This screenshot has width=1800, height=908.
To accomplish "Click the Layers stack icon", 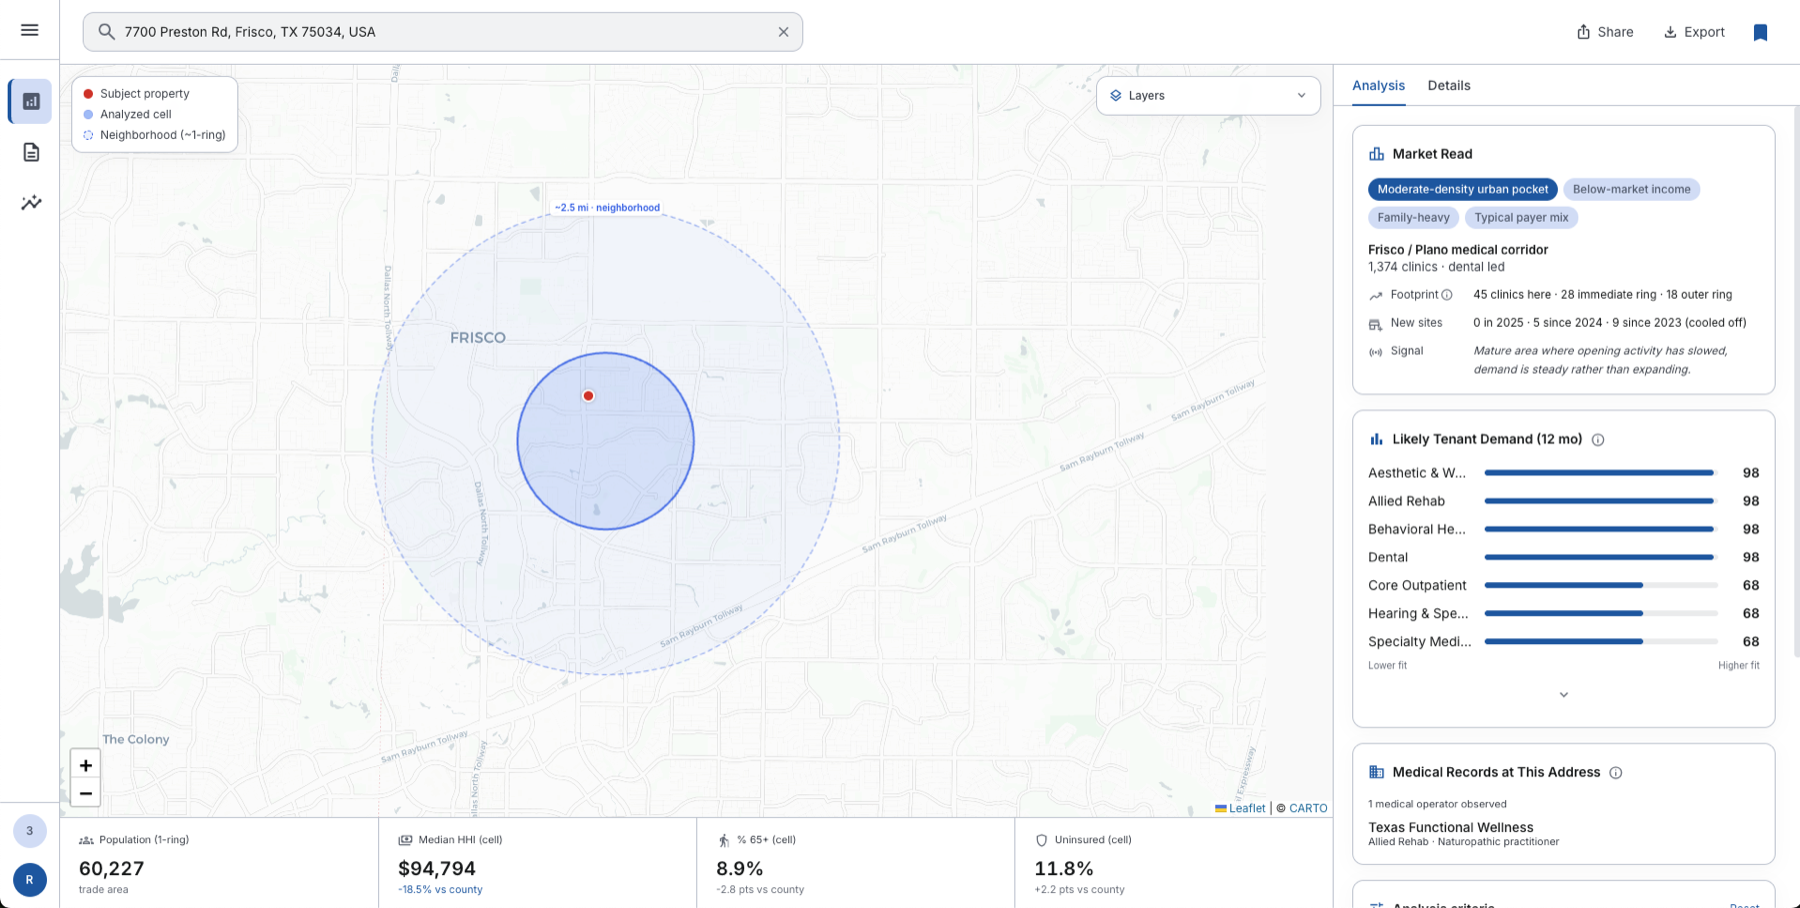I will pyautogui.click(x=1116, y=96).
